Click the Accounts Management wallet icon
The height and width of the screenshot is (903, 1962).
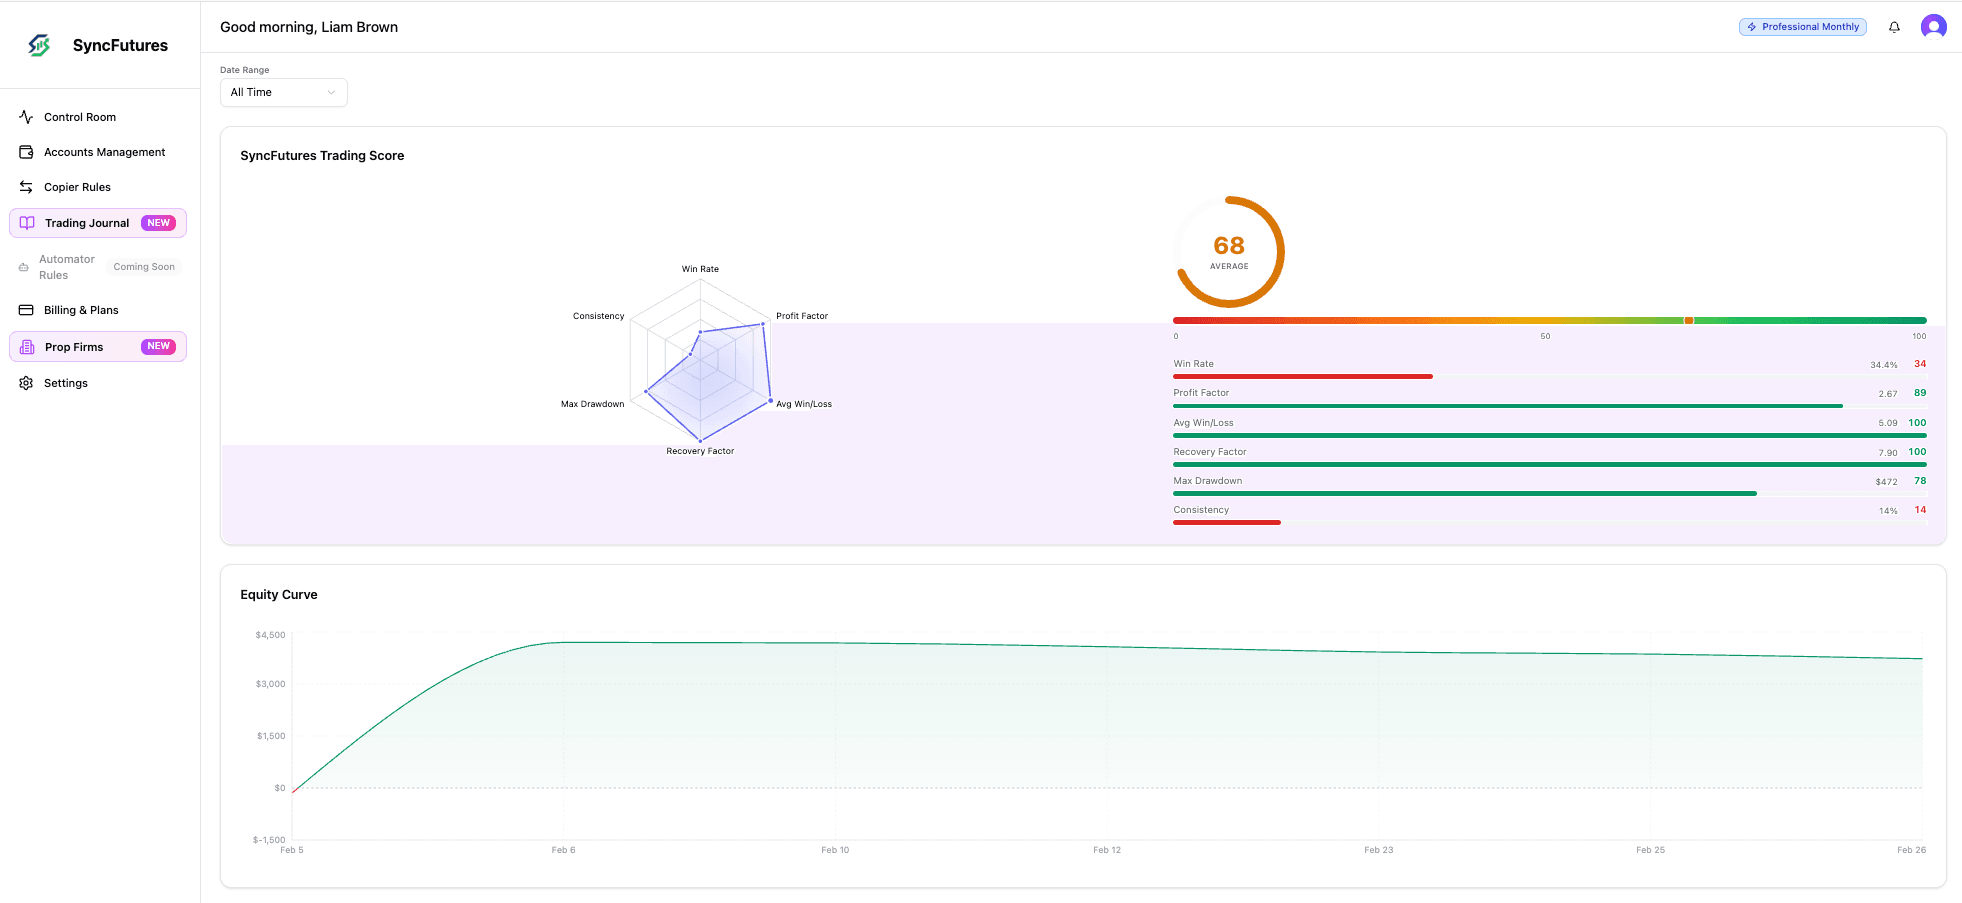click(26, 152)
